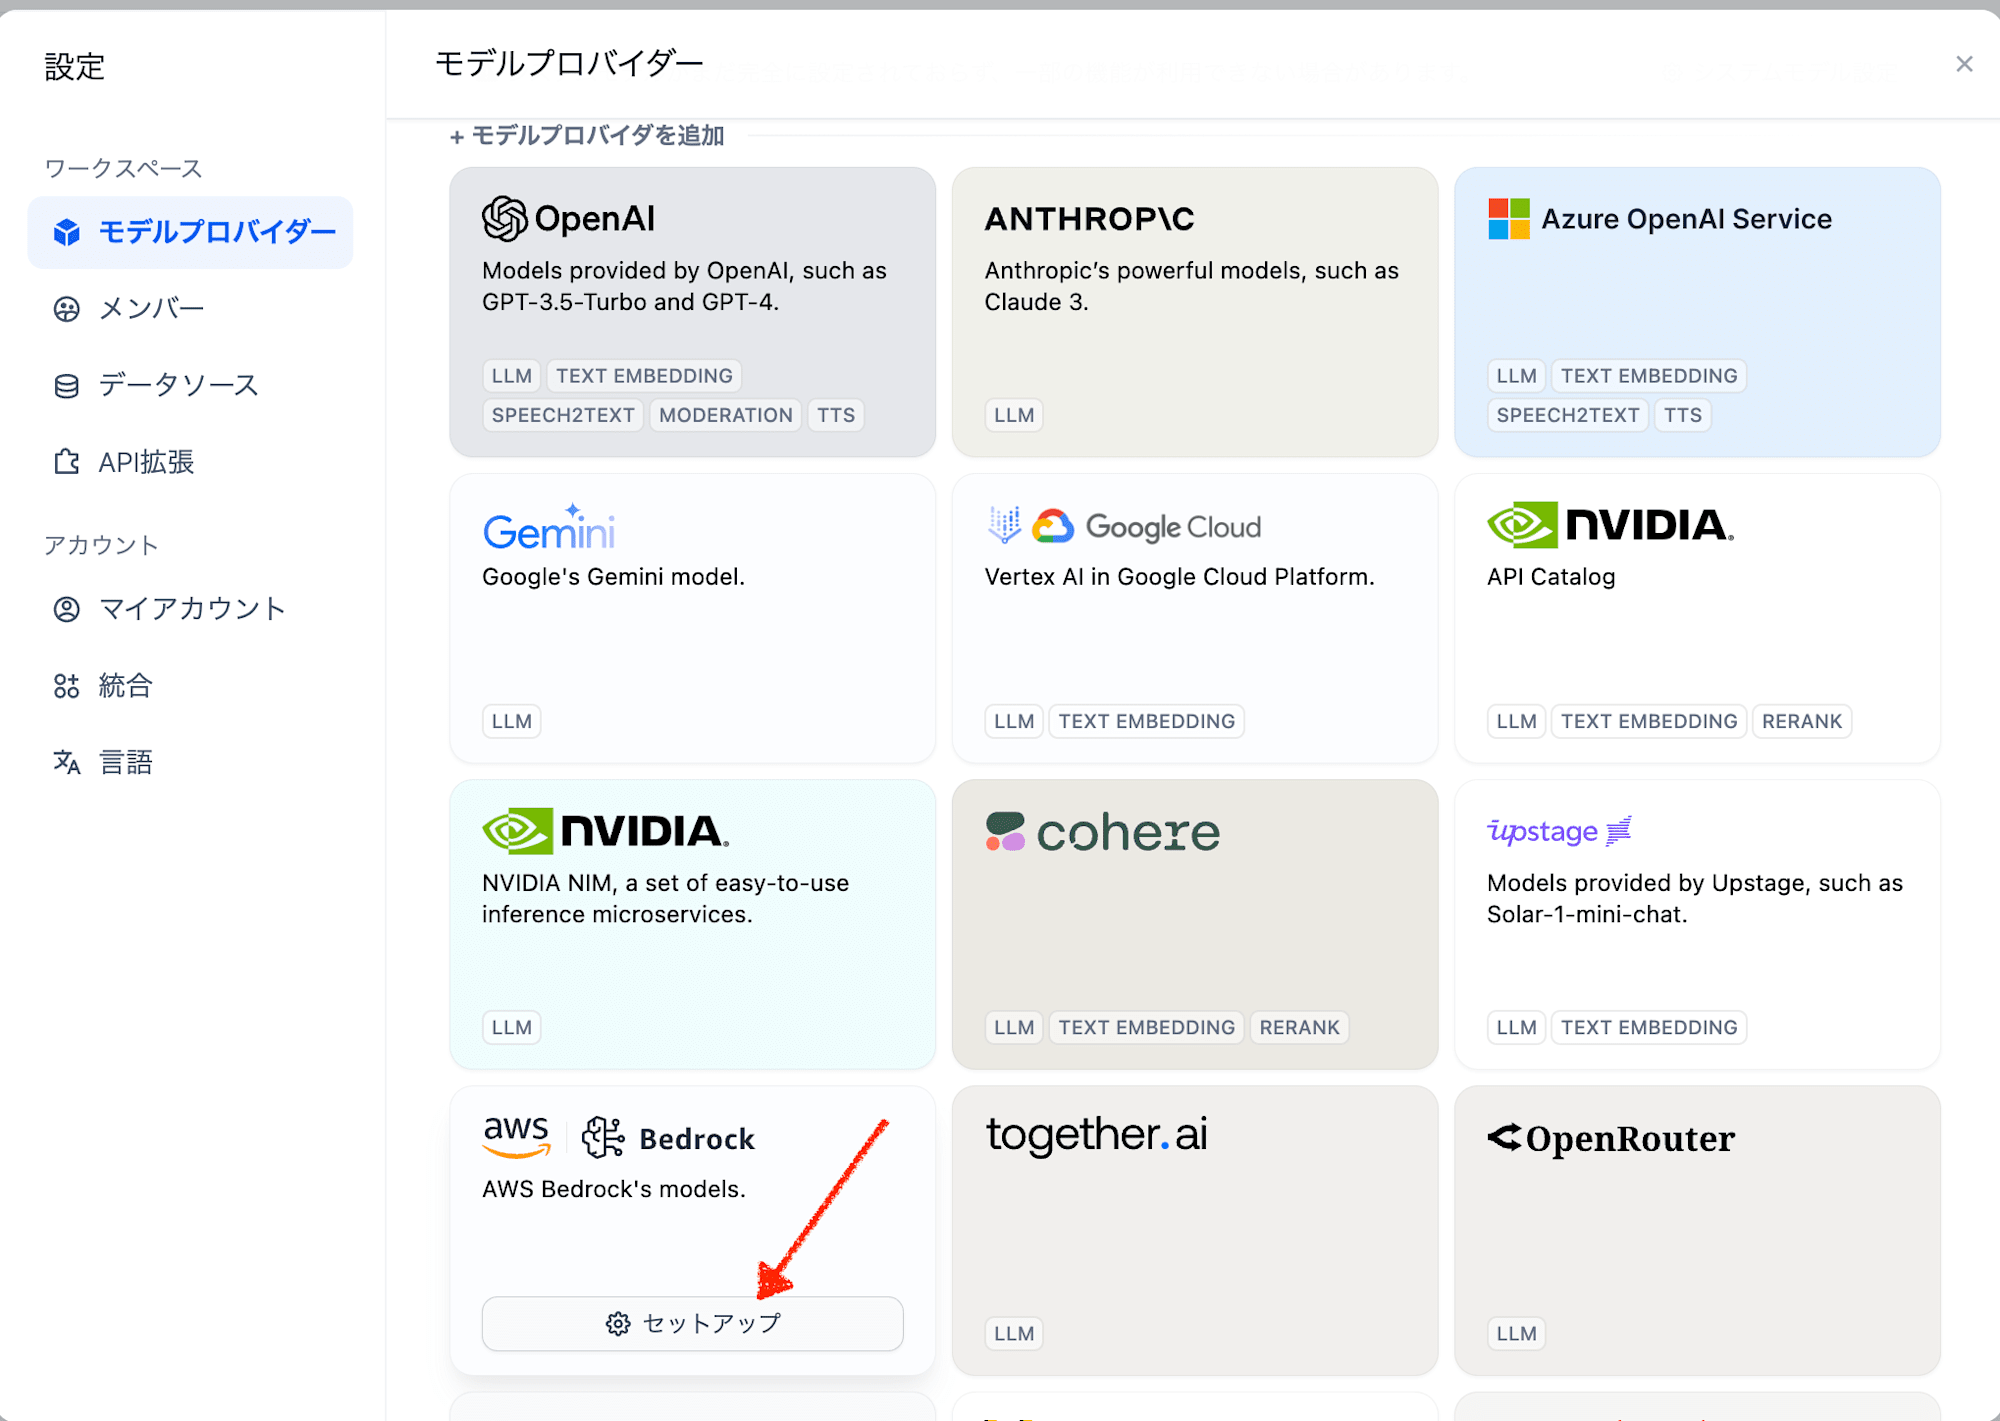This screenshot has height=1421, width=2000.
Task: Click セットアップ button for AWS Bedrock
Action: click(x=693, y=1324)
